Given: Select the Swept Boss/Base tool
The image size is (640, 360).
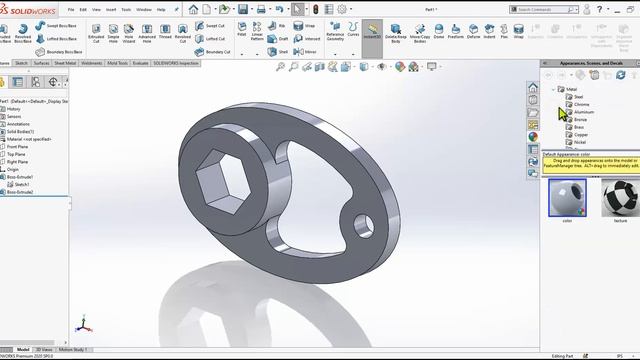Looking at the screenshot, I should [57, 26].
